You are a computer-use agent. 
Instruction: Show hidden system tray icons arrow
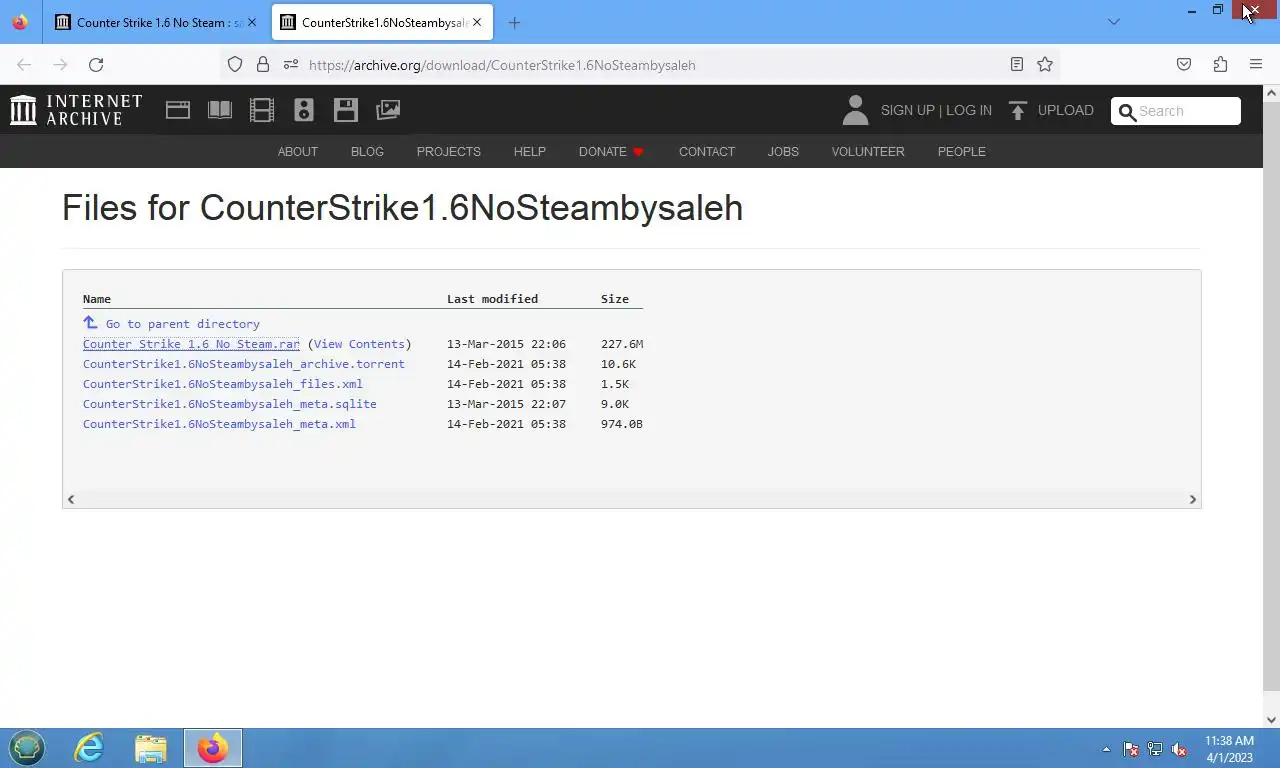point(1106,749)
